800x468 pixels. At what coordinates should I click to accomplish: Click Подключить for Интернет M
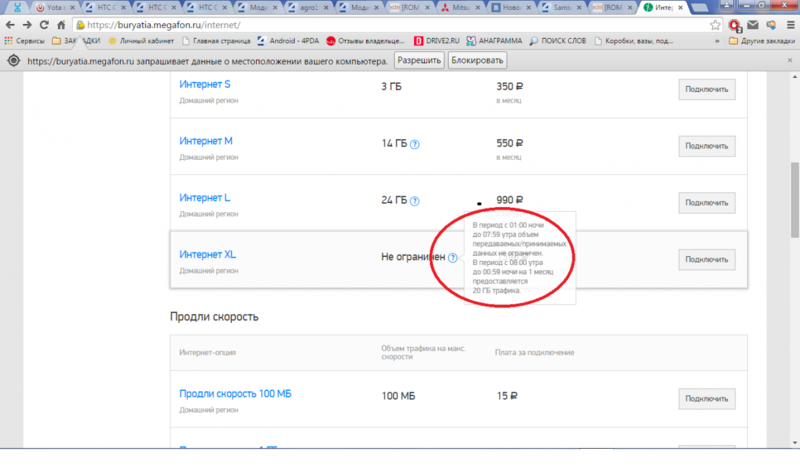(707, 146)
